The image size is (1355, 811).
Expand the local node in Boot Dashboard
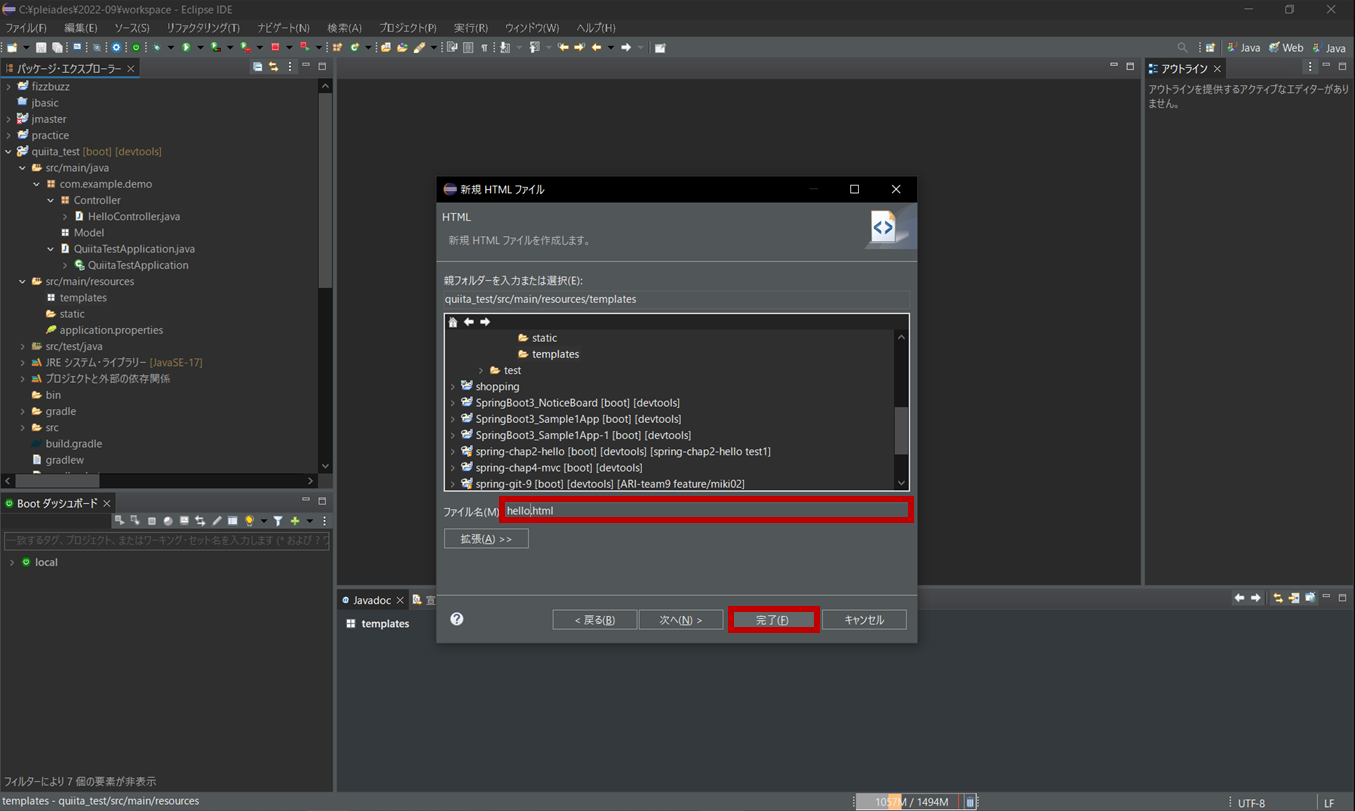coord(12,562)
